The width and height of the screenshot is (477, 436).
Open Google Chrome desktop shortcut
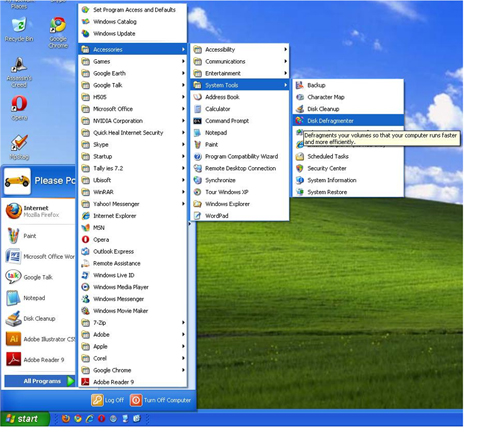pyautogui.click(x=58, y=33)
